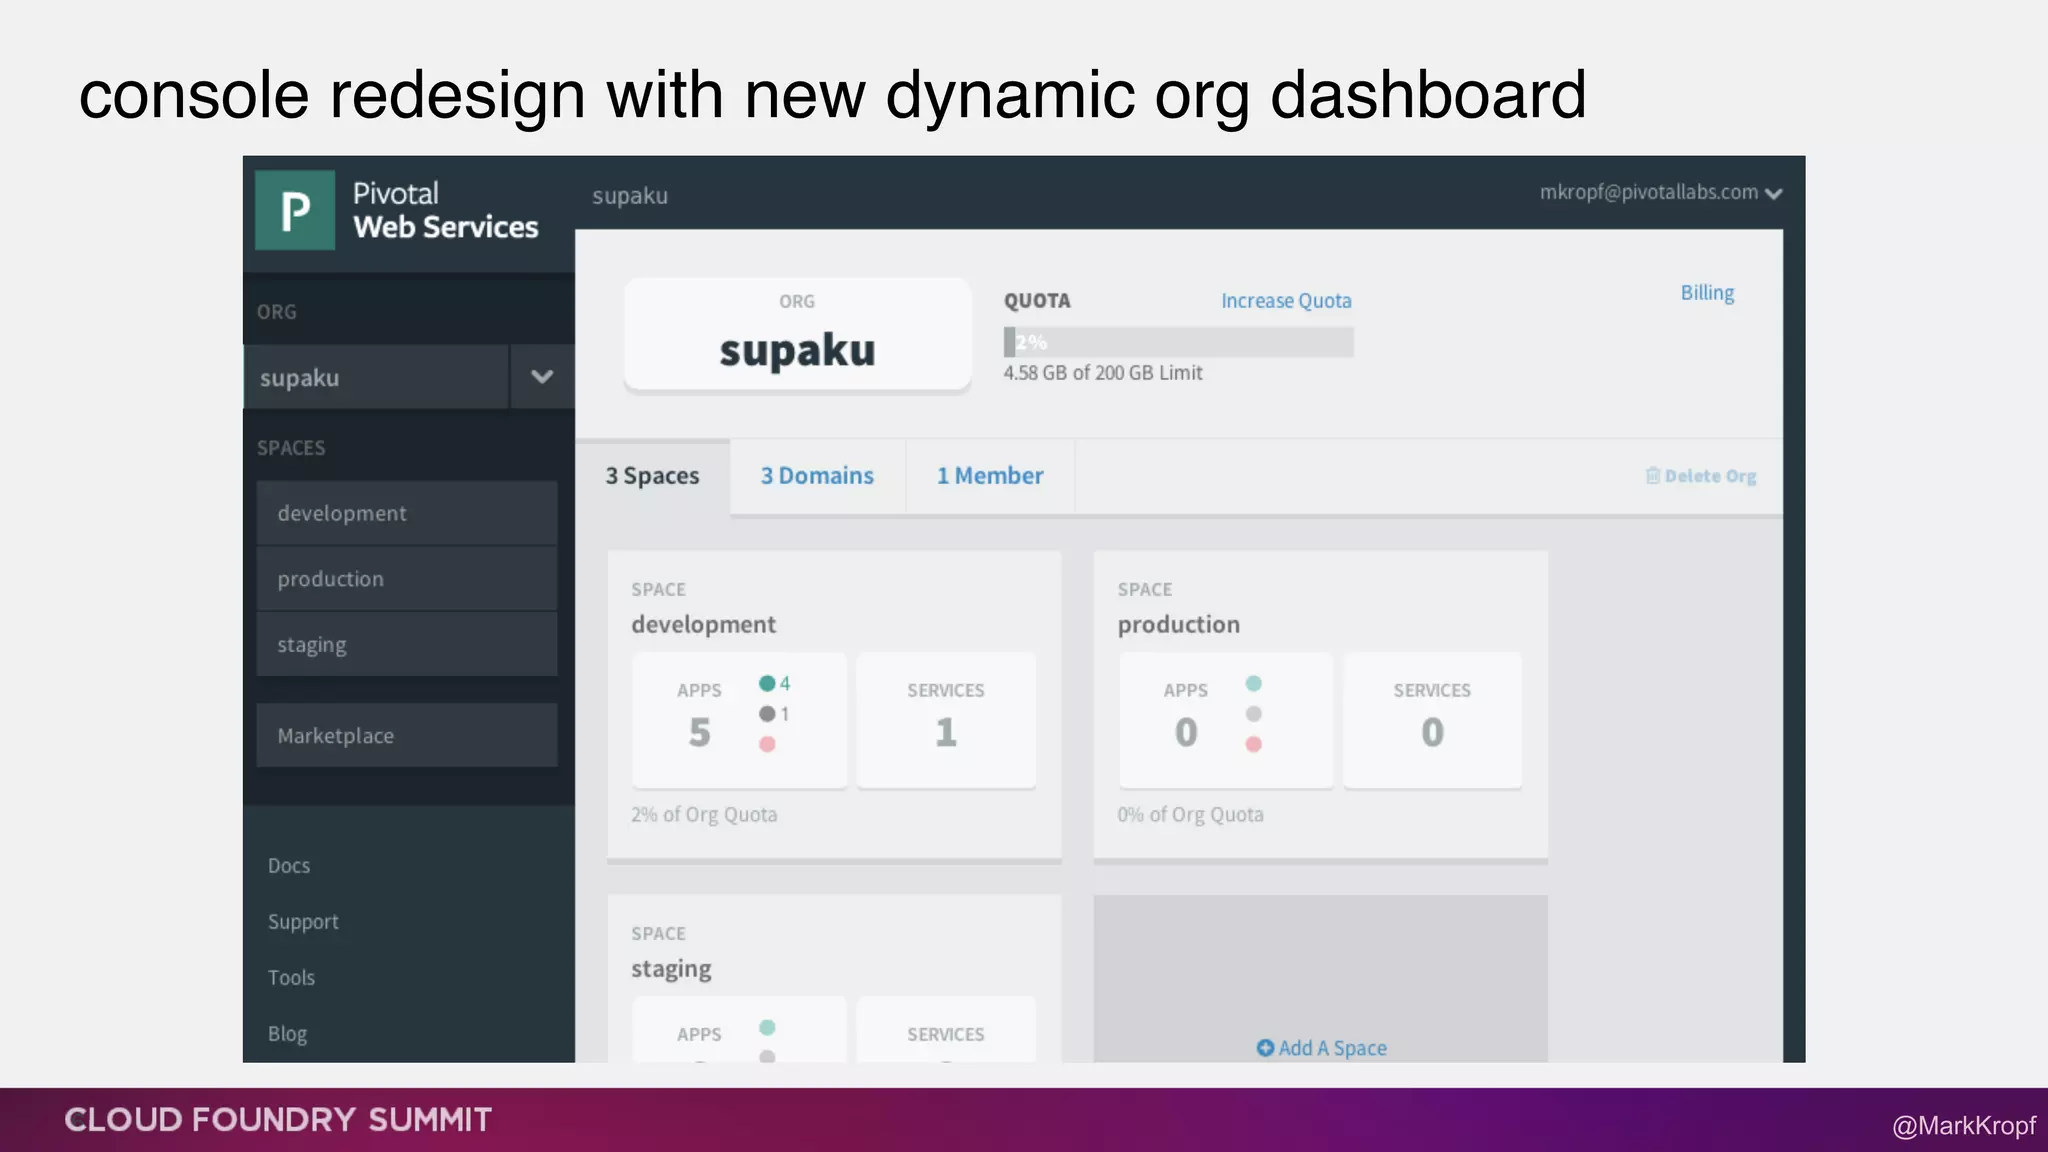Screen dimensions: 2048x1152
Task: Click the development APPS 5 tile
Action: 739,720
